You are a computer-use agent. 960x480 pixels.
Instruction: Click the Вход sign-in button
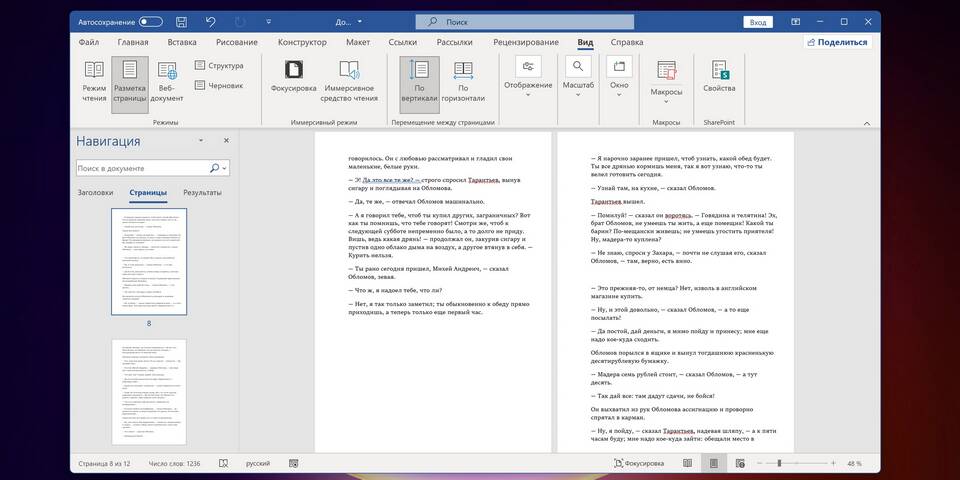coord(758,21)
